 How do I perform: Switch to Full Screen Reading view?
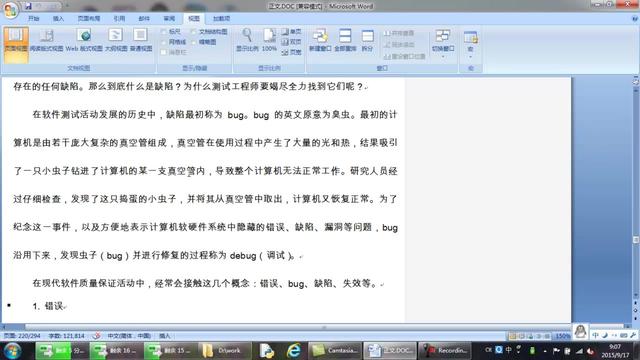click(47, 41)
